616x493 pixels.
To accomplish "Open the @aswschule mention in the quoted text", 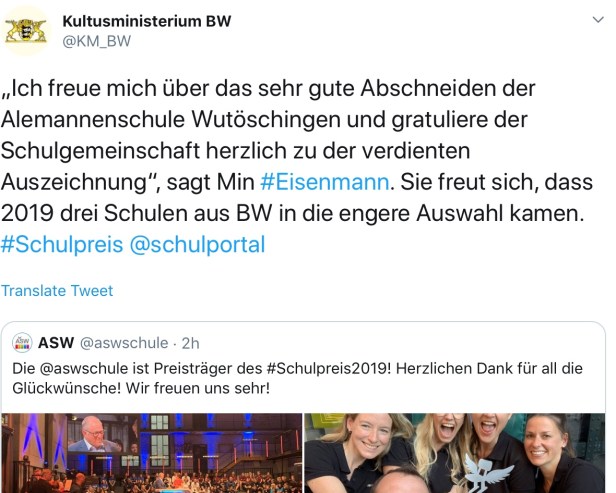I will click(x=84, y=369).
